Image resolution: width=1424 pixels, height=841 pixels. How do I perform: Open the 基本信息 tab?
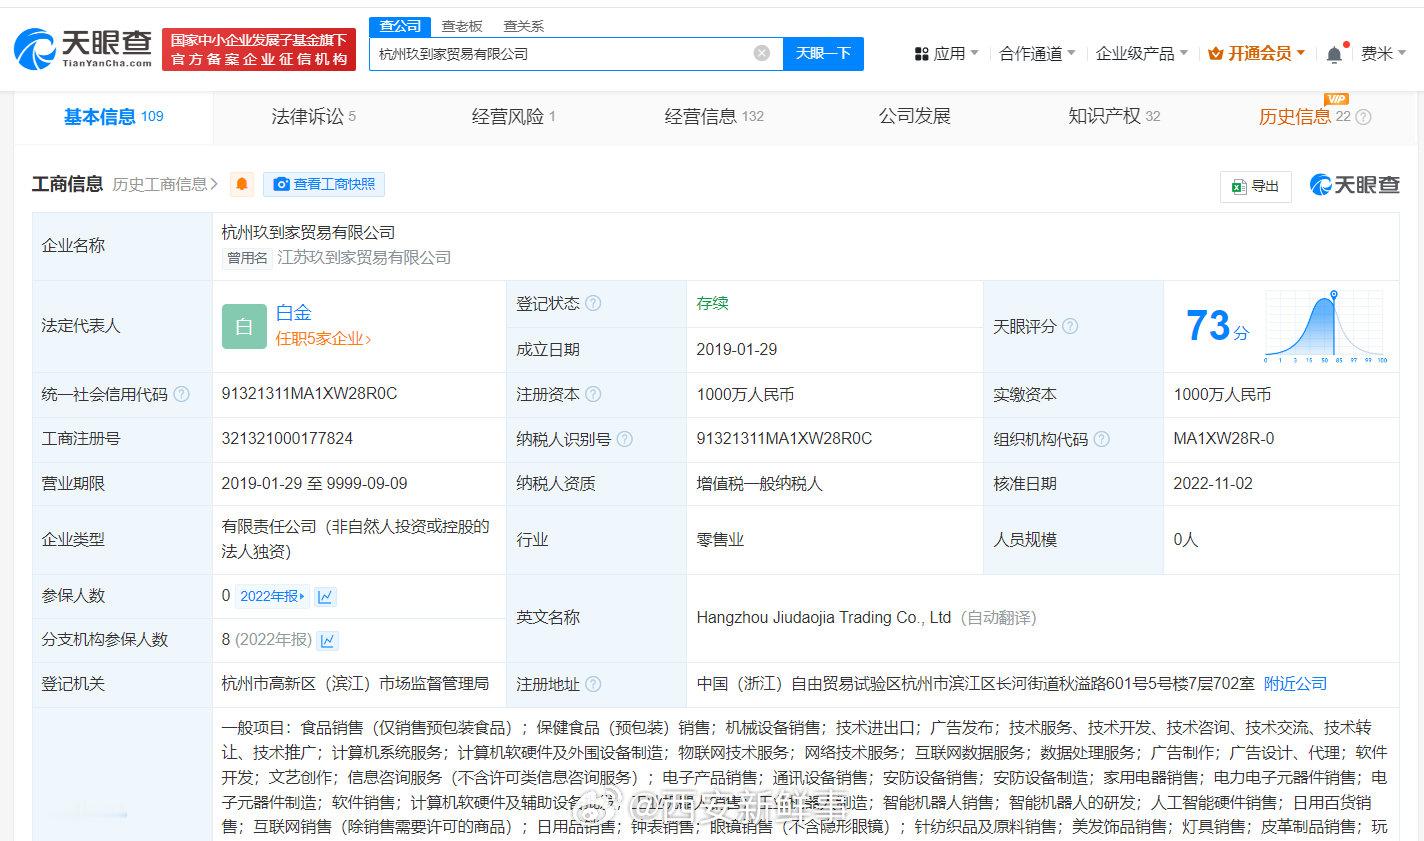(x=113, y=117)
